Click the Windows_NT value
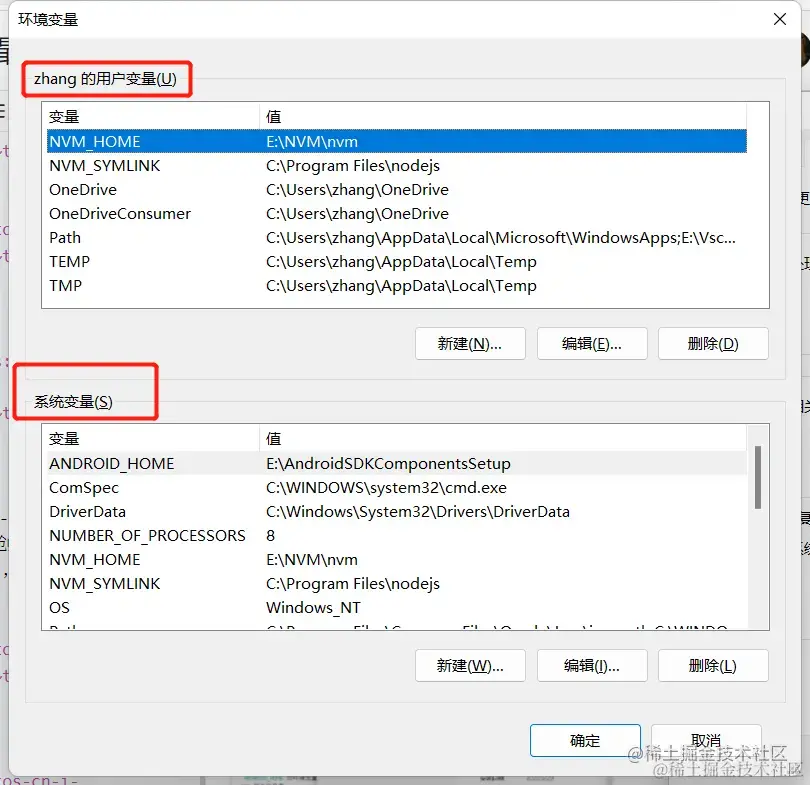Screen dimensions: 810x785 pyautogui.click(x=314, y=607)
